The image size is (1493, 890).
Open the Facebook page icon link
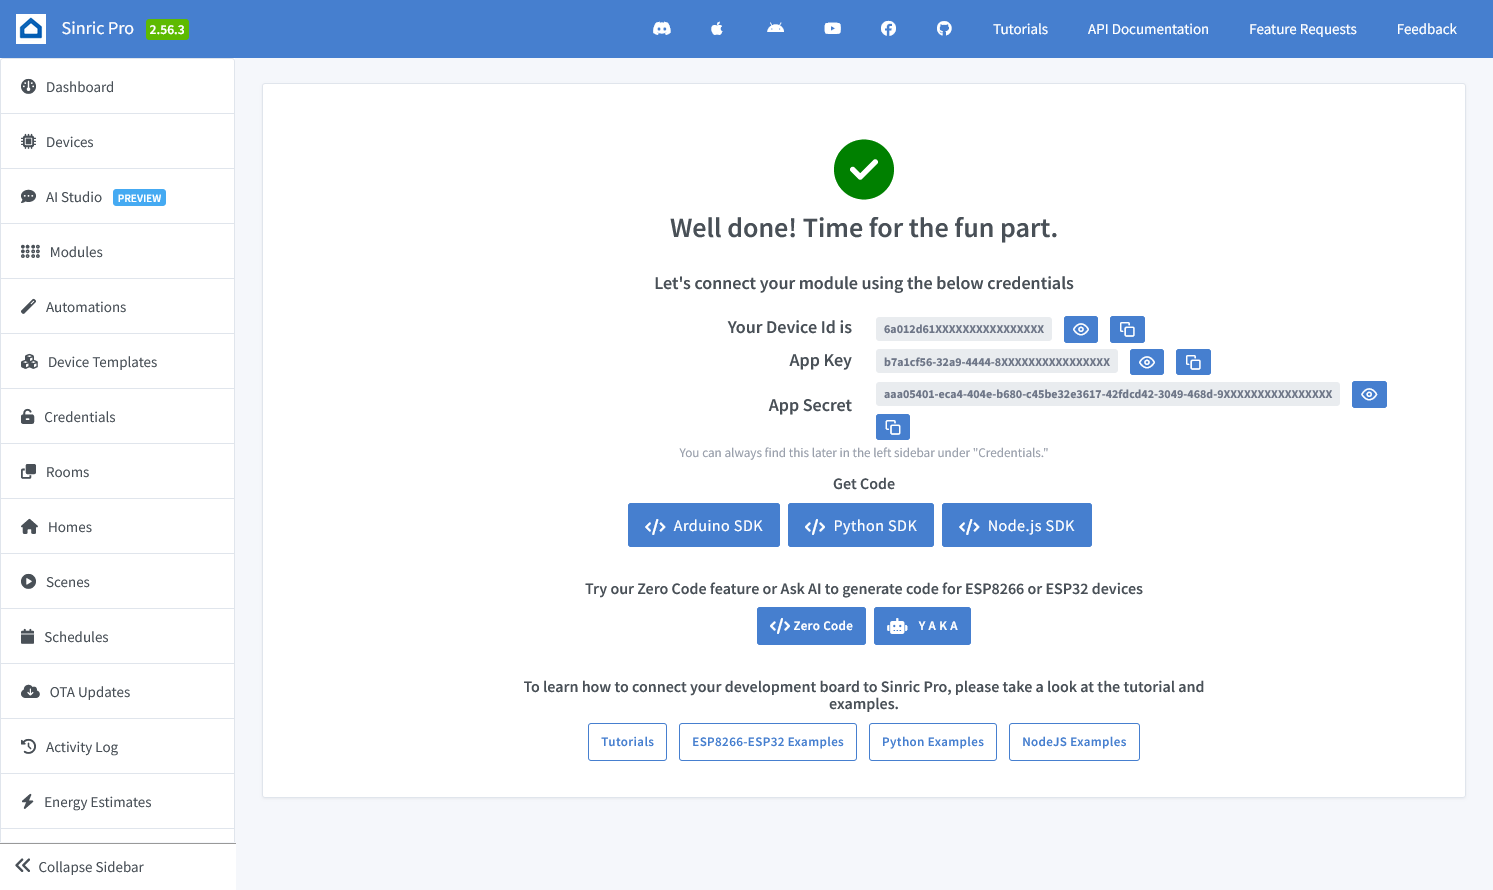888,29
